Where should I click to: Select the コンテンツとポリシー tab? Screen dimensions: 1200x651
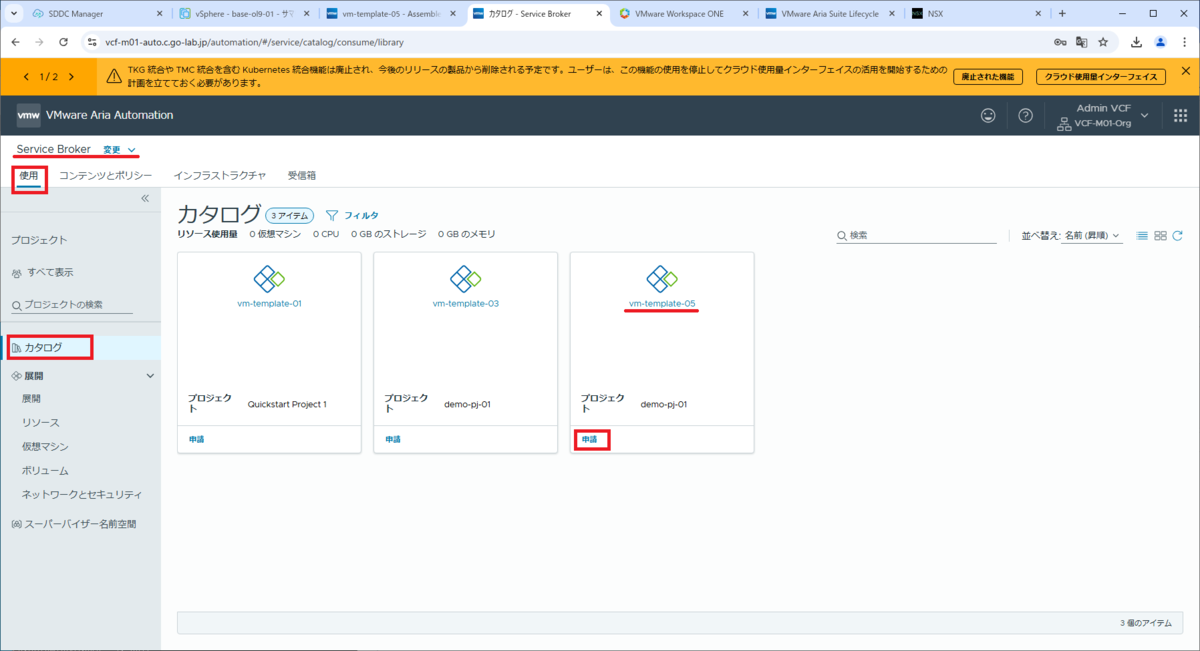tap(106, 175)
